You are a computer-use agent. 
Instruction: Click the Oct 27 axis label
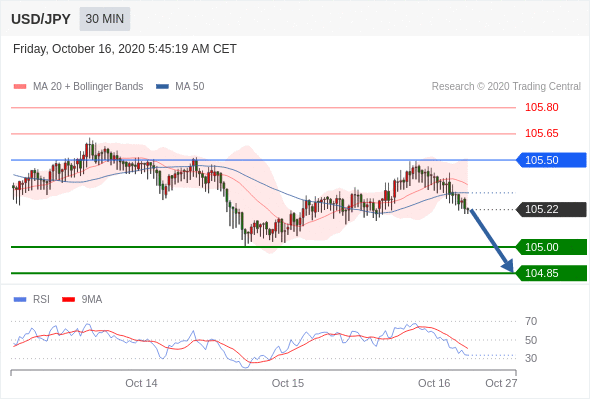pos(501,383)
